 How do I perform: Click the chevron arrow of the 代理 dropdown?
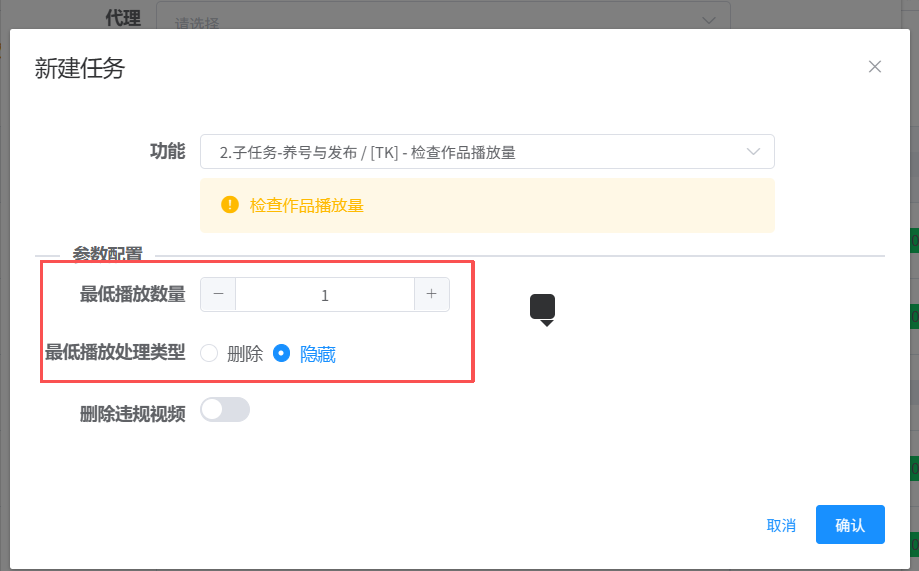pos(709,20)
